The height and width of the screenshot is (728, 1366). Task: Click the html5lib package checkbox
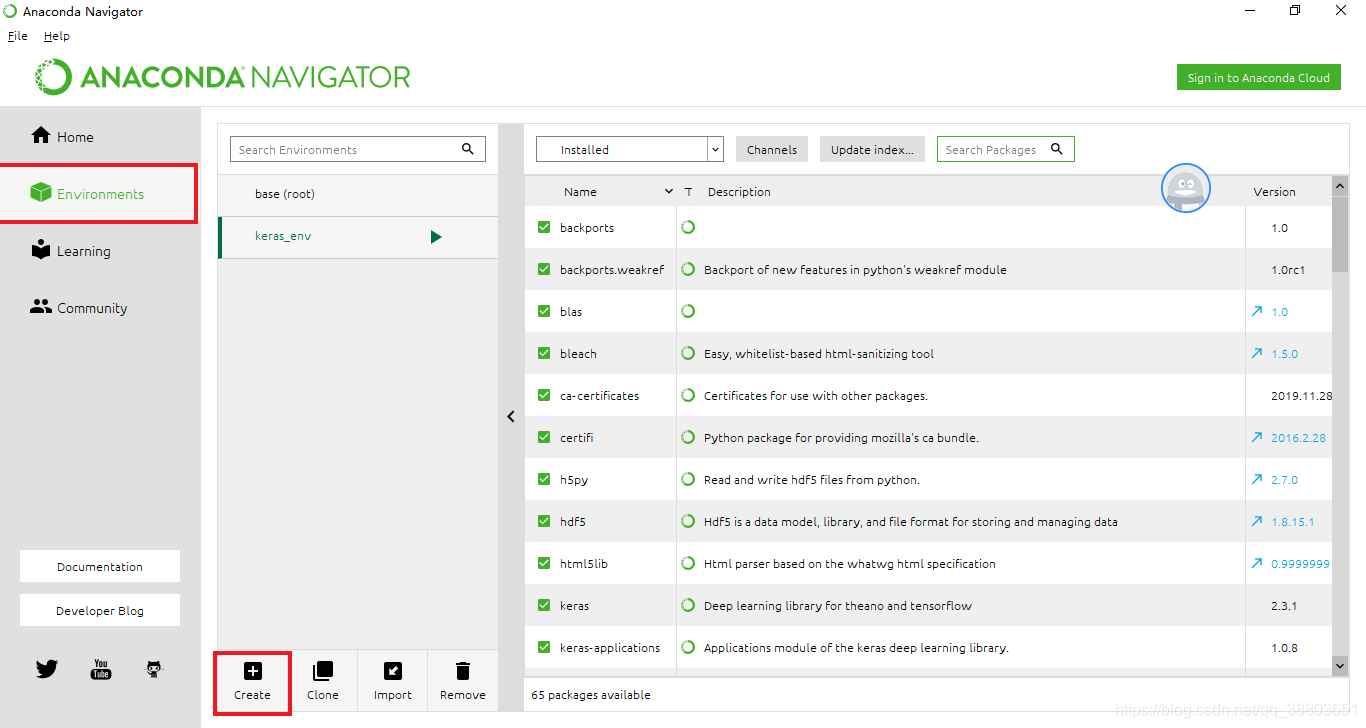pyautogui.click(x=544, y=563)
